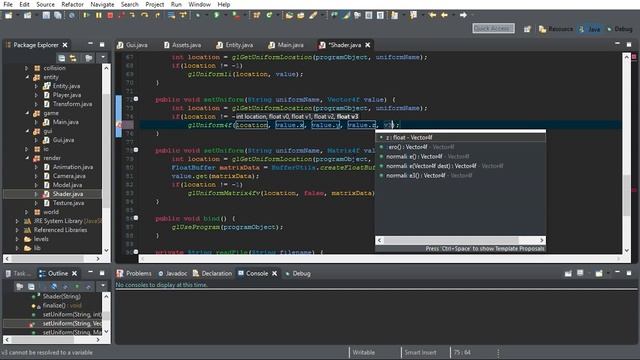This screenshot has height=360, width=640.
Task: Collapse the render package
Action: 27,158
